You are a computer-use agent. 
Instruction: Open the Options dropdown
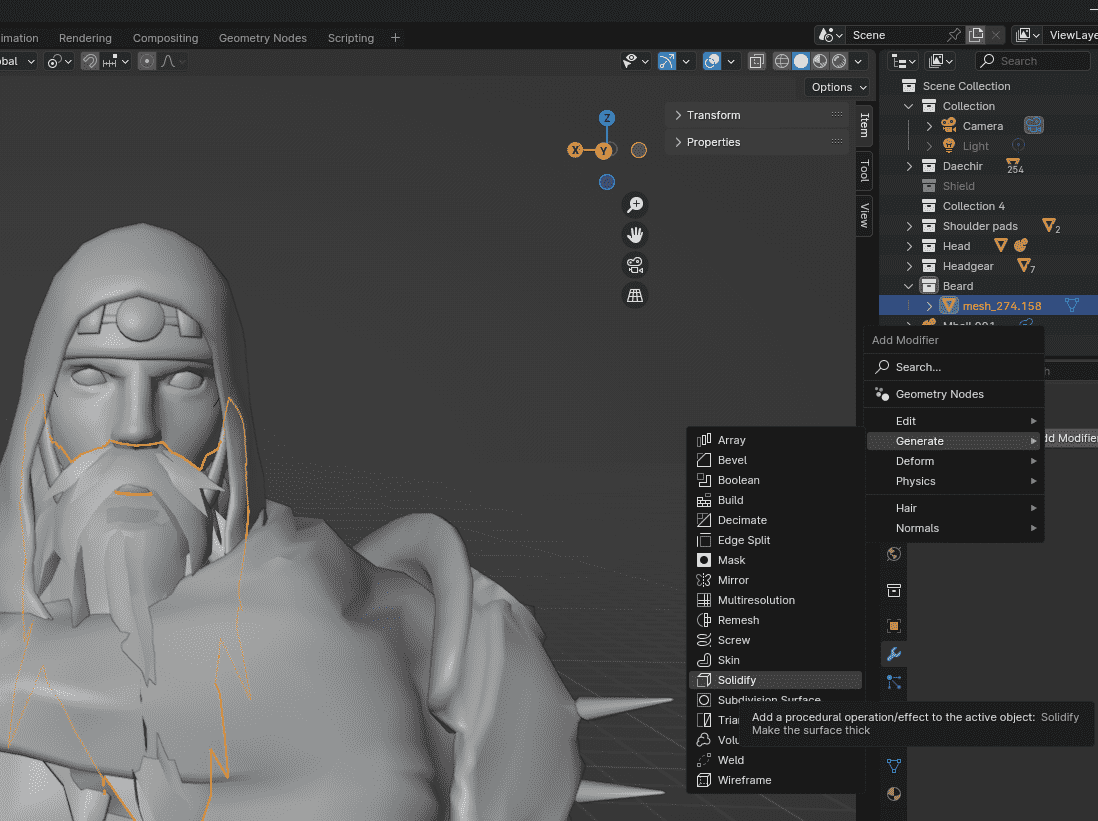click(x=838, y=87)
